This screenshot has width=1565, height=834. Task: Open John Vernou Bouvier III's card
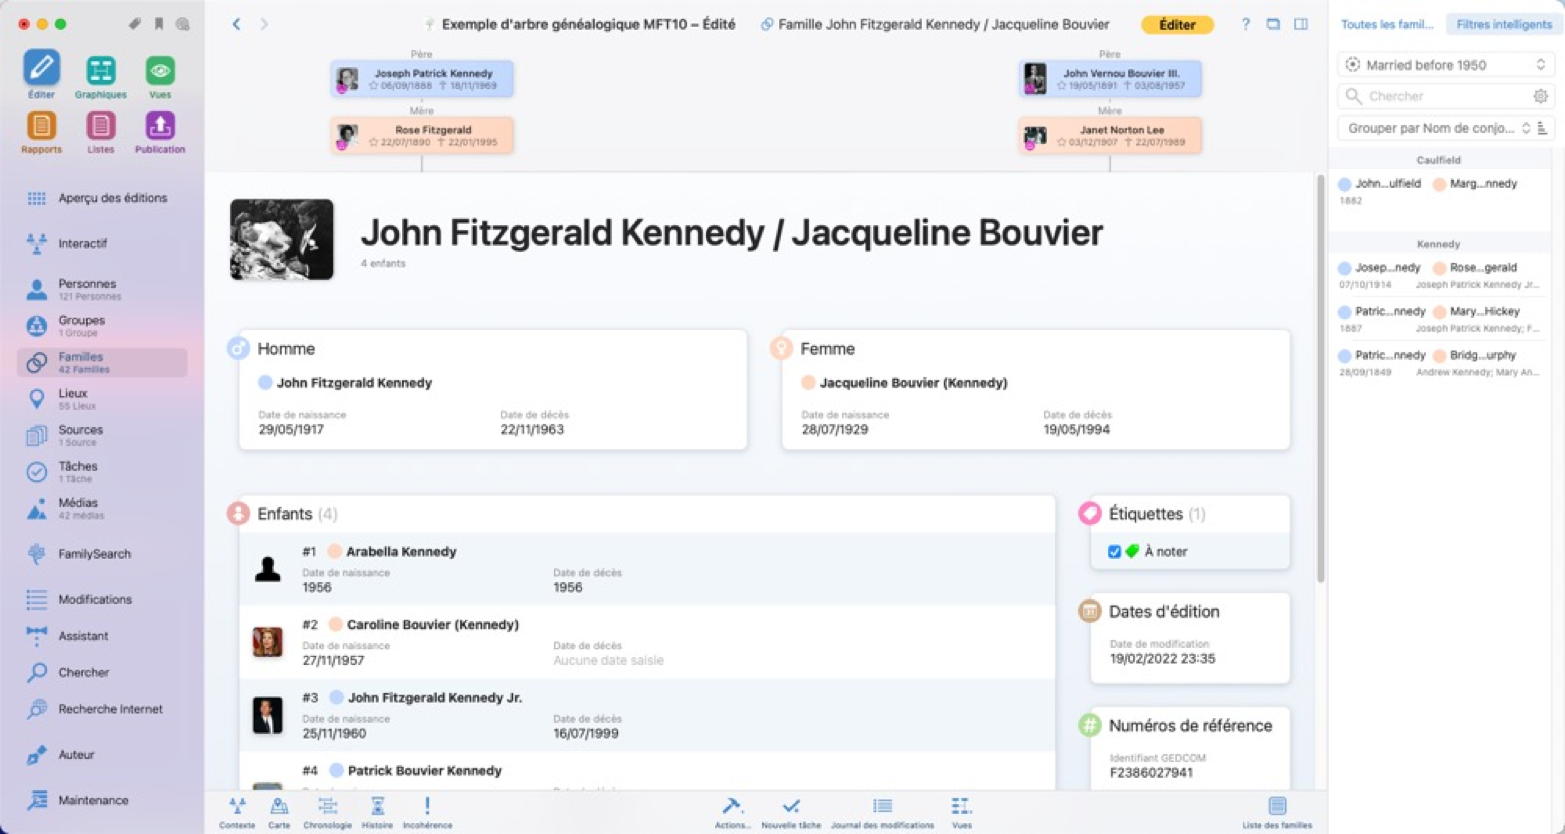click(1110, 79)
